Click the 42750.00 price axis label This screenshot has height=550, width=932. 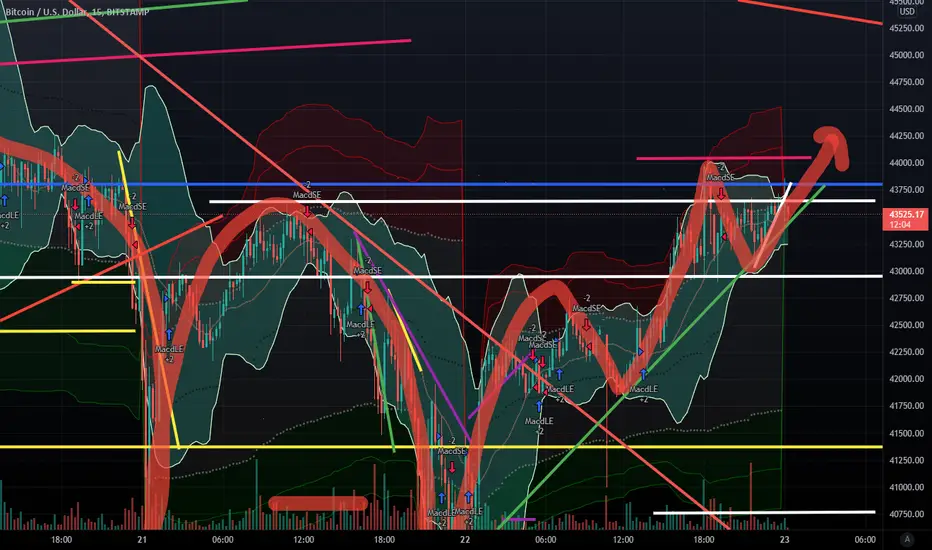point(906,298)
